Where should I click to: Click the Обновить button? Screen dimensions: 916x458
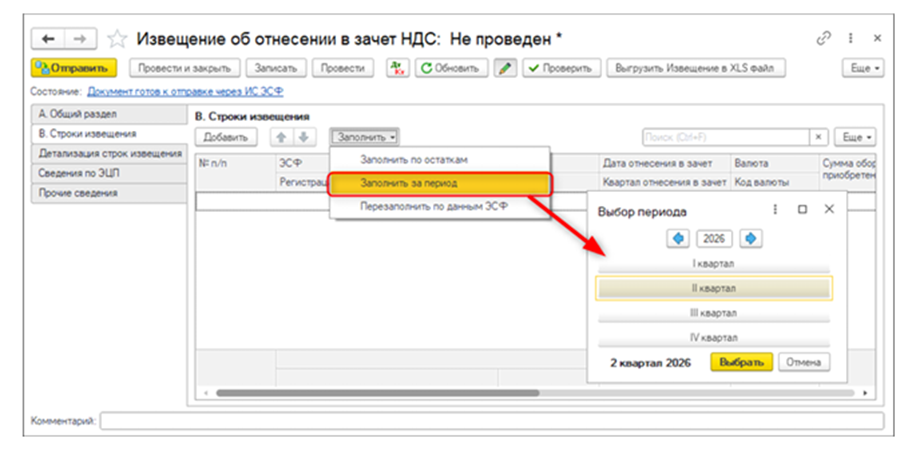click(x=452, y=68)
